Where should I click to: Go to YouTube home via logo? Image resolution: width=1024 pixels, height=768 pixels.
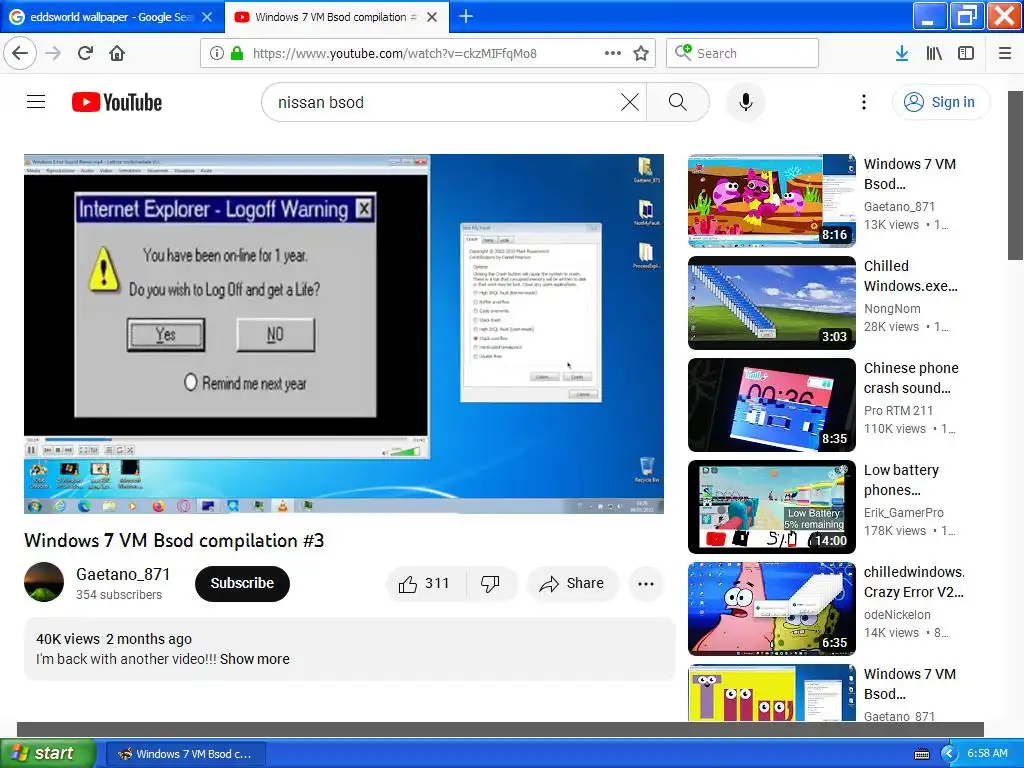click(x=117, y=102)
